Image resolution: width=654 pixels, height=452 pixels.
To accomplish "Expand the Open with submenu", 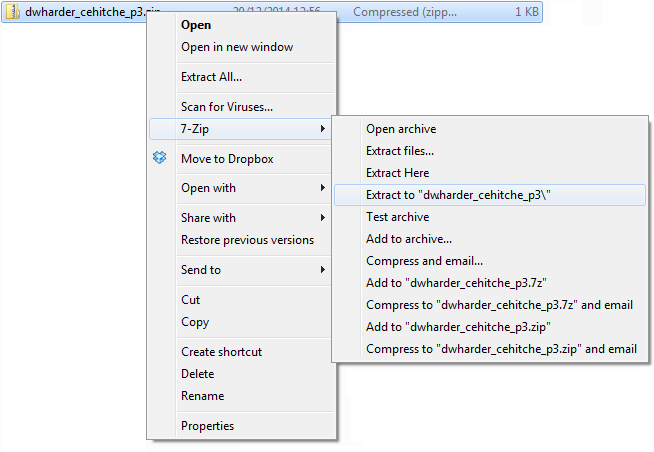I will [322, 188].
